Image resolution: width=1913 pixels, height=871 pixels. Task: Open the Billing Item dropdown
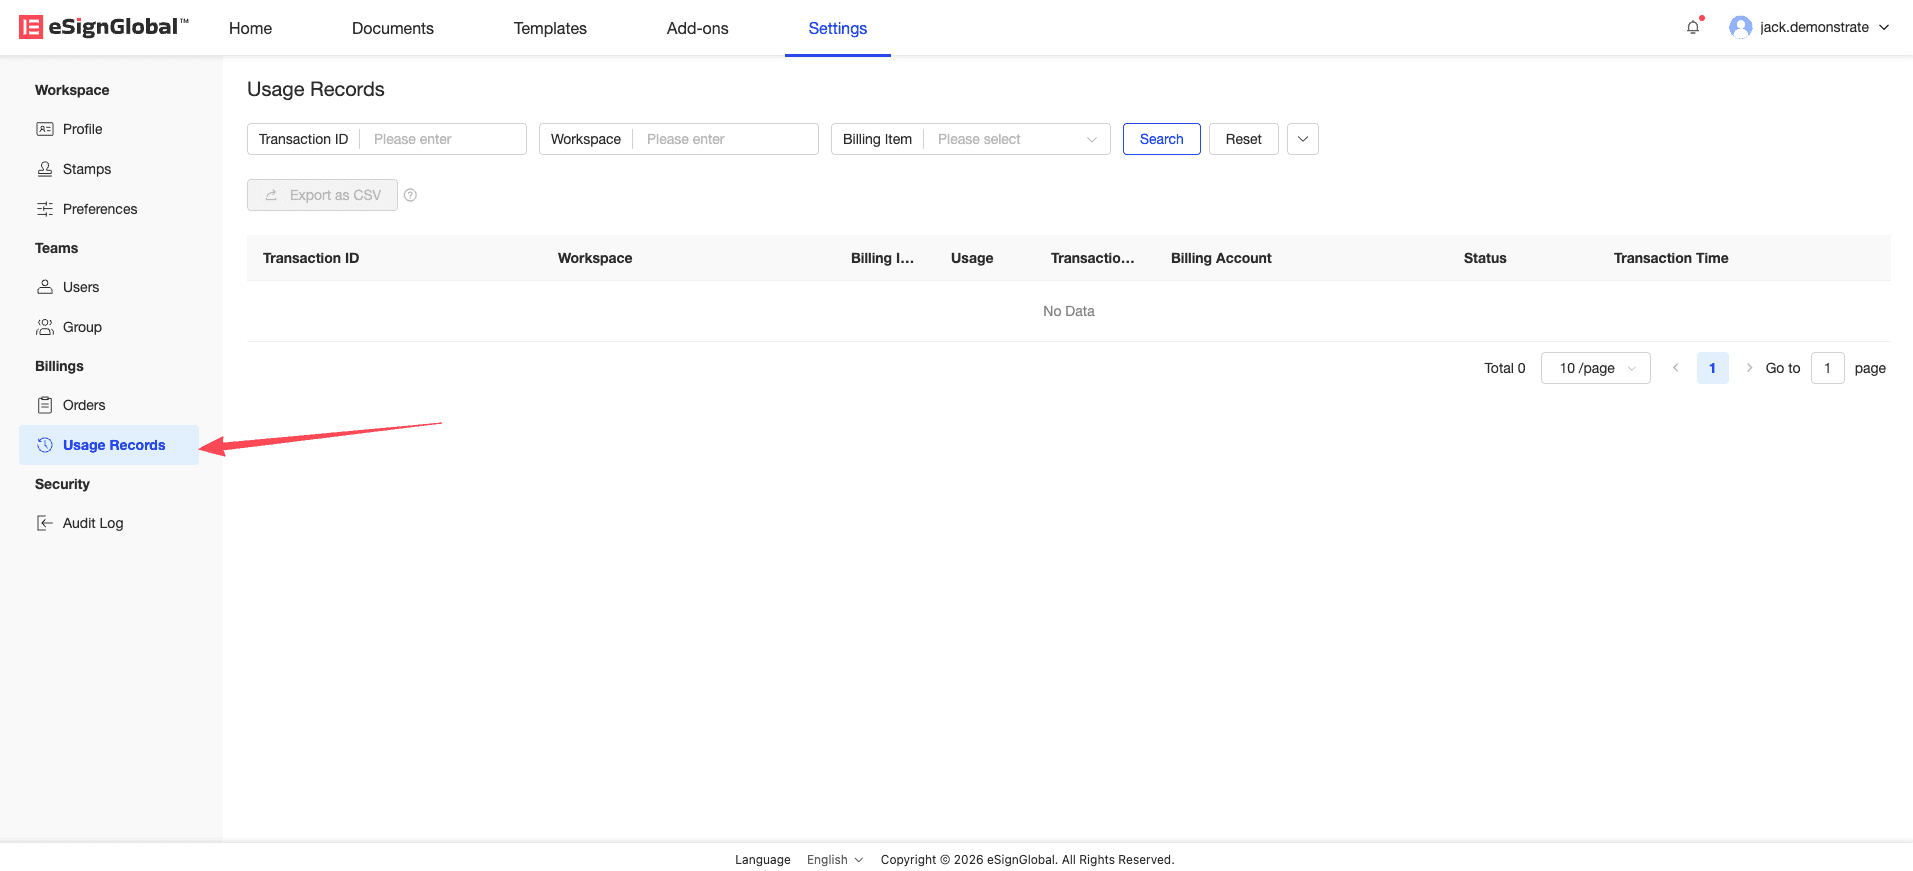(1017, 139)
